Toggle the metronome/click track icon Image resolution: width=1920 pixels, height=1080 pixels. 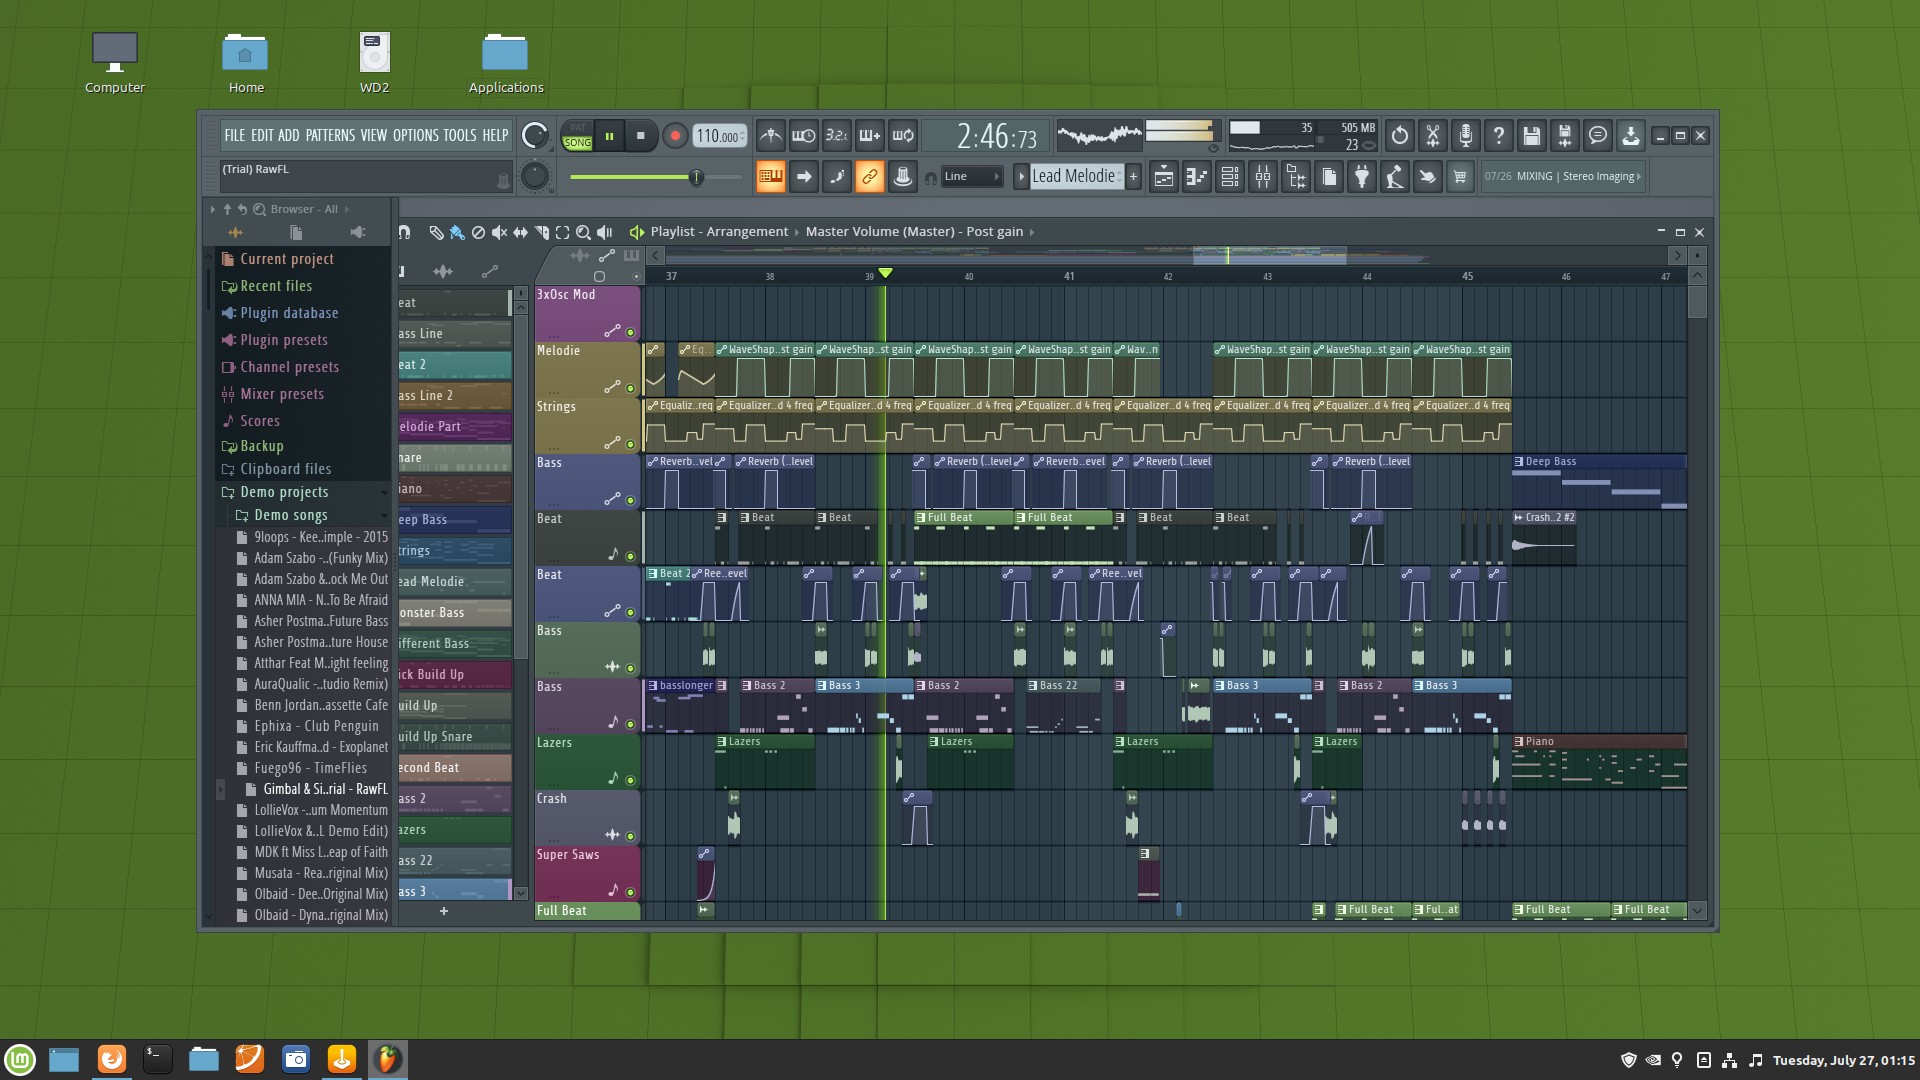[770, 136]
